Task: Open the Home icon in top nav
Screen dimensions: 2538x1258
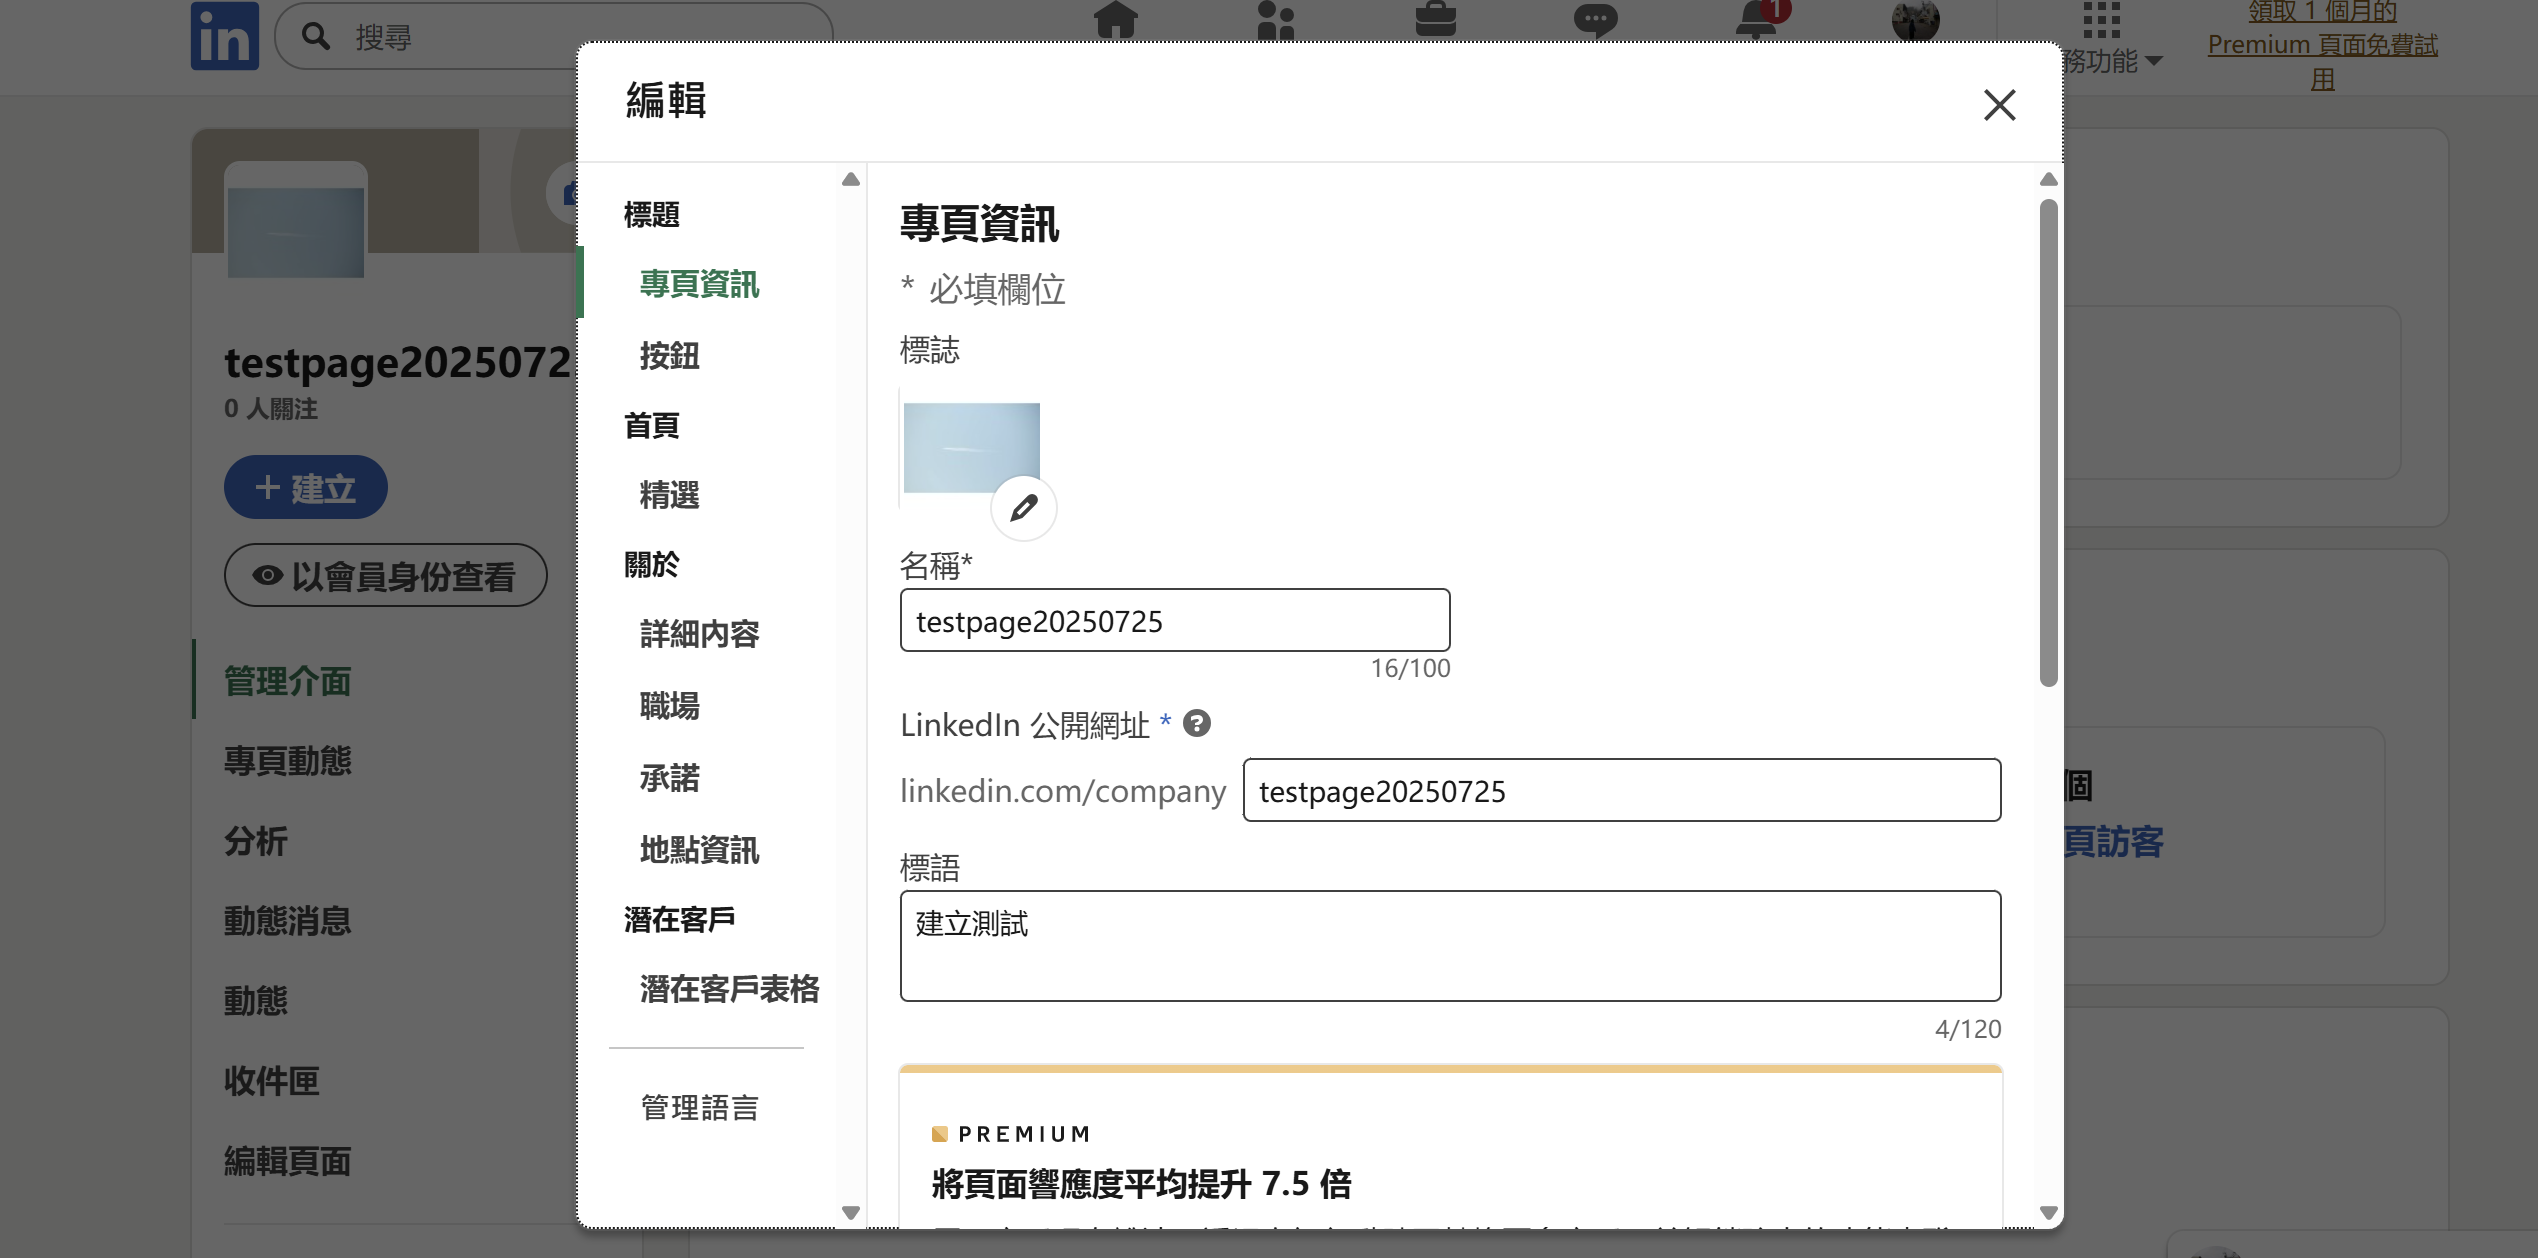Action: pyautogui.click(x=1115, y=20)
